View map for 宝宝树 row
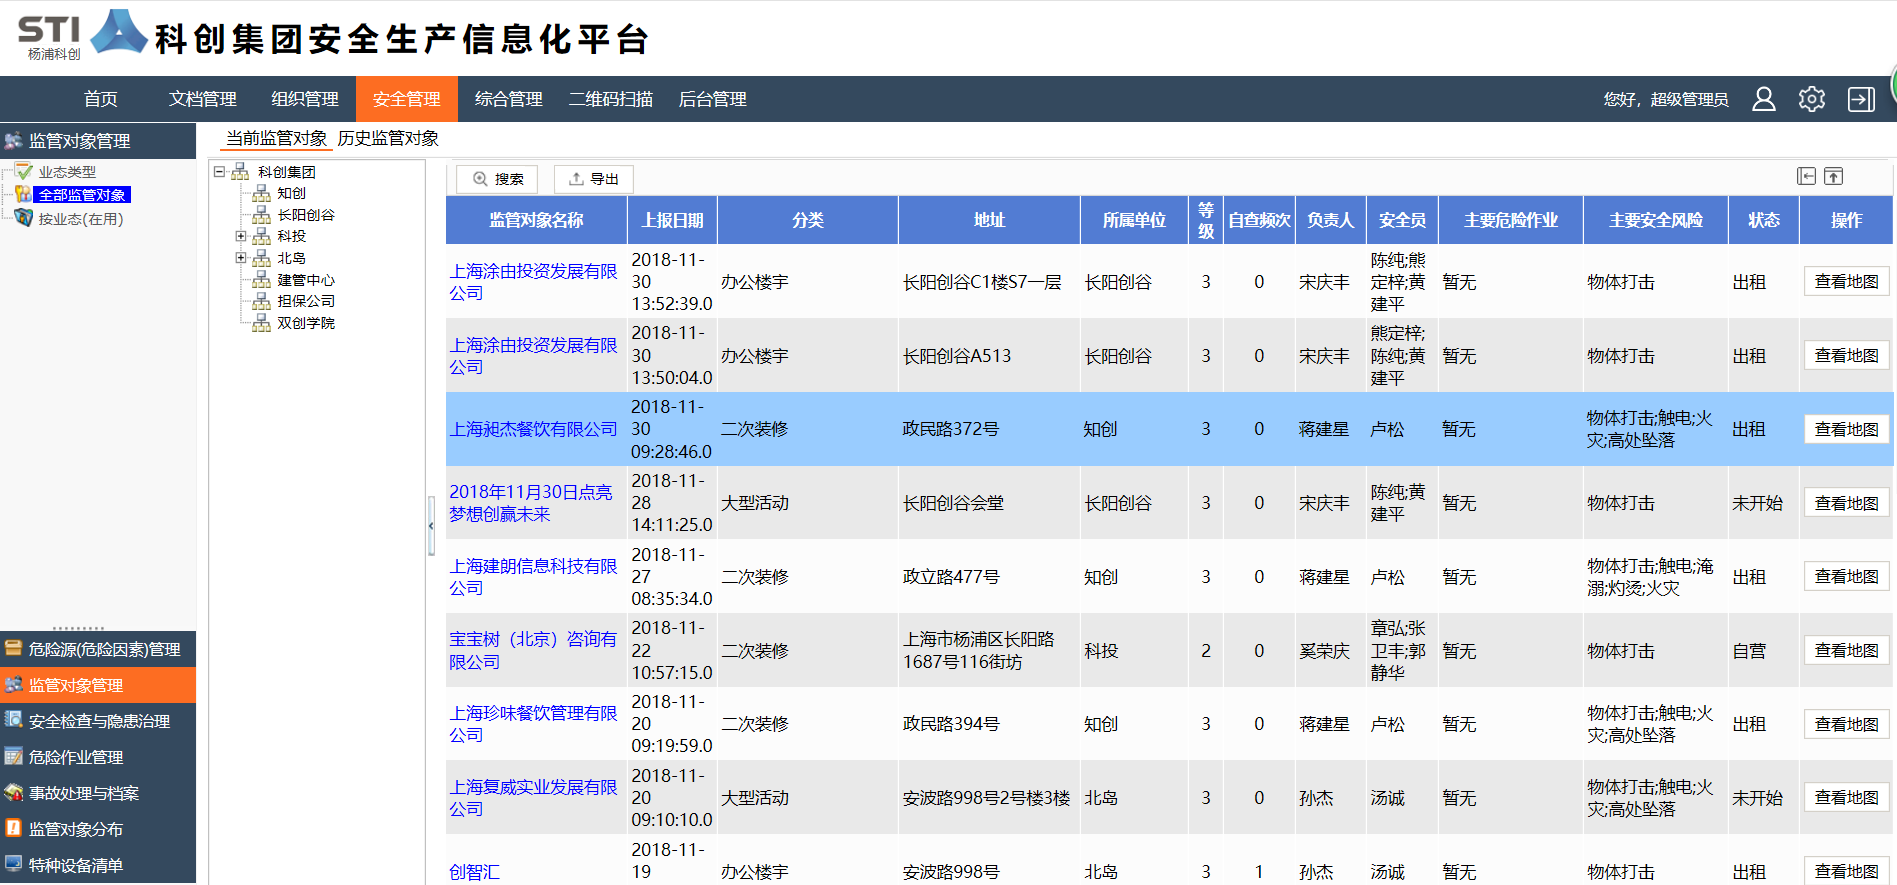The height and width of the screenshot is (885, 1897). coord(1846,651)
